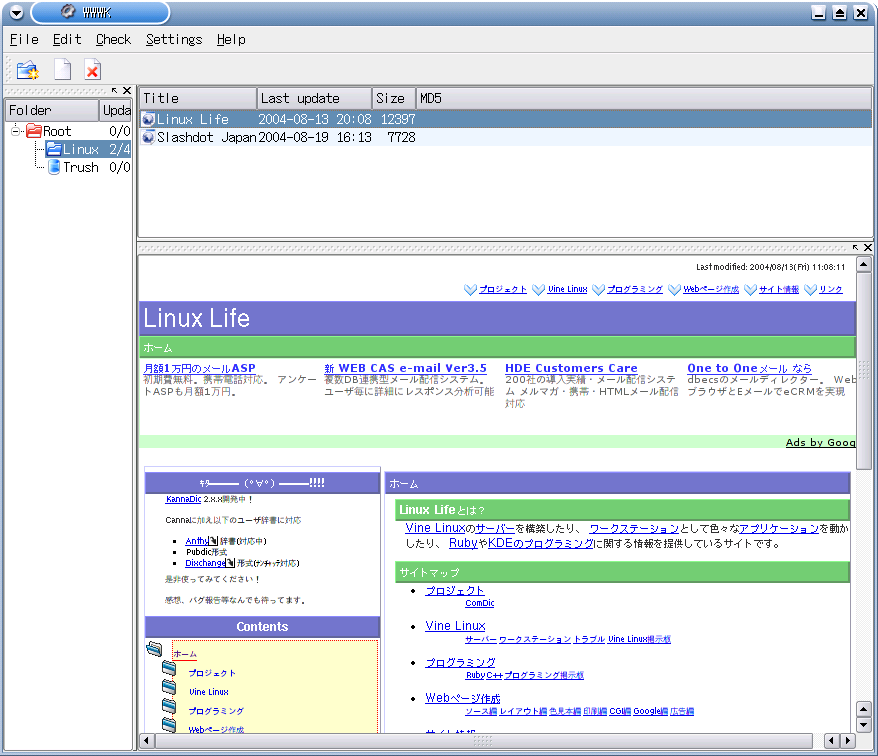Click globe icon beside Slashdot Japan row
Image resolution: width=878 pixels, height=756 pixels.
tap(148, 137)
